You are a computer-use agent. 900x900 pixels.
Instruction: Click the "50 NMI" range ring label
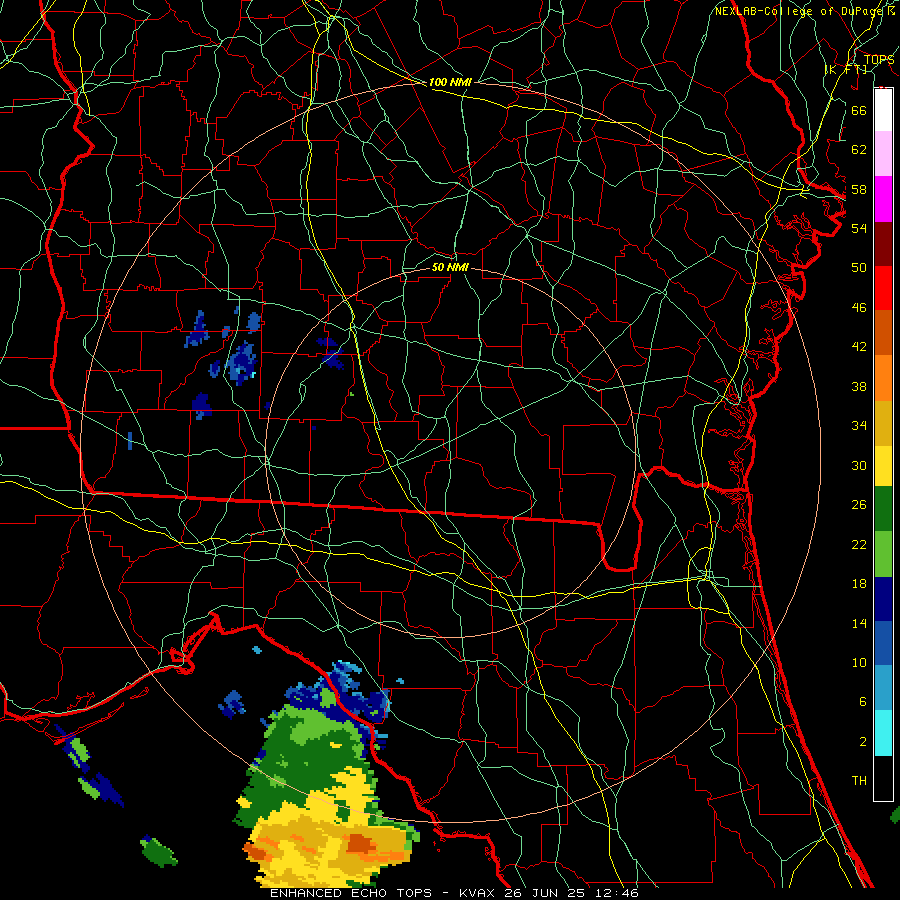450,267
